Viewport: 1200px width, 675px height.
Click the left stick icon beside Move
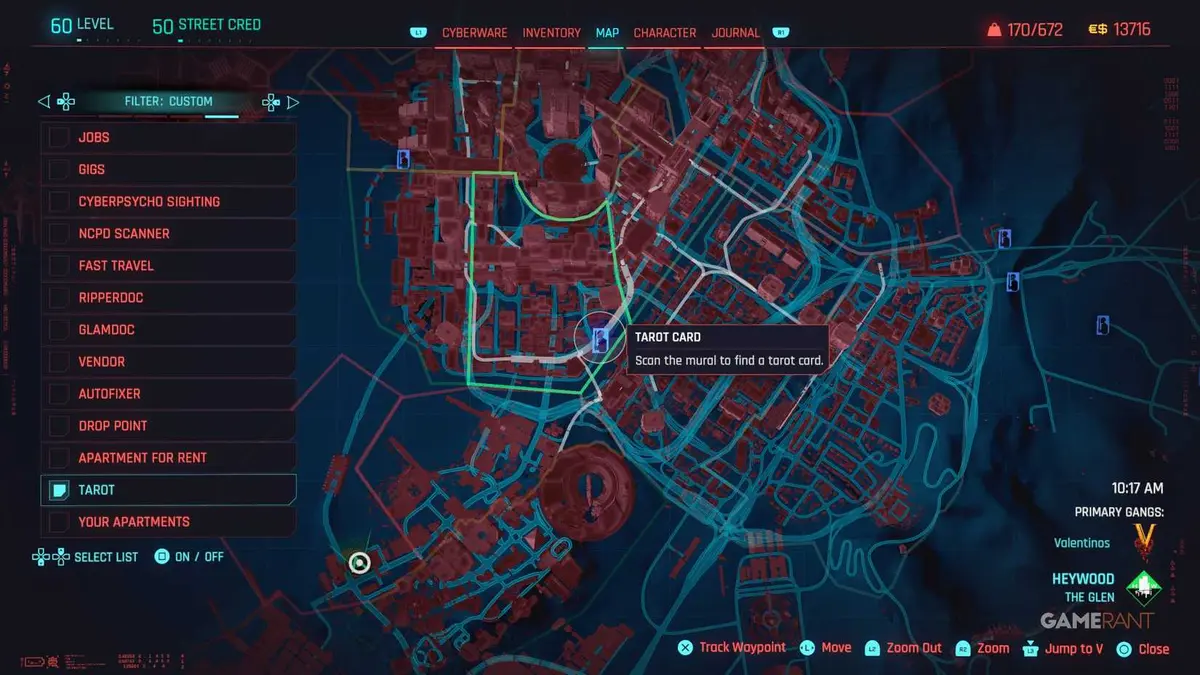click(807, 648)
